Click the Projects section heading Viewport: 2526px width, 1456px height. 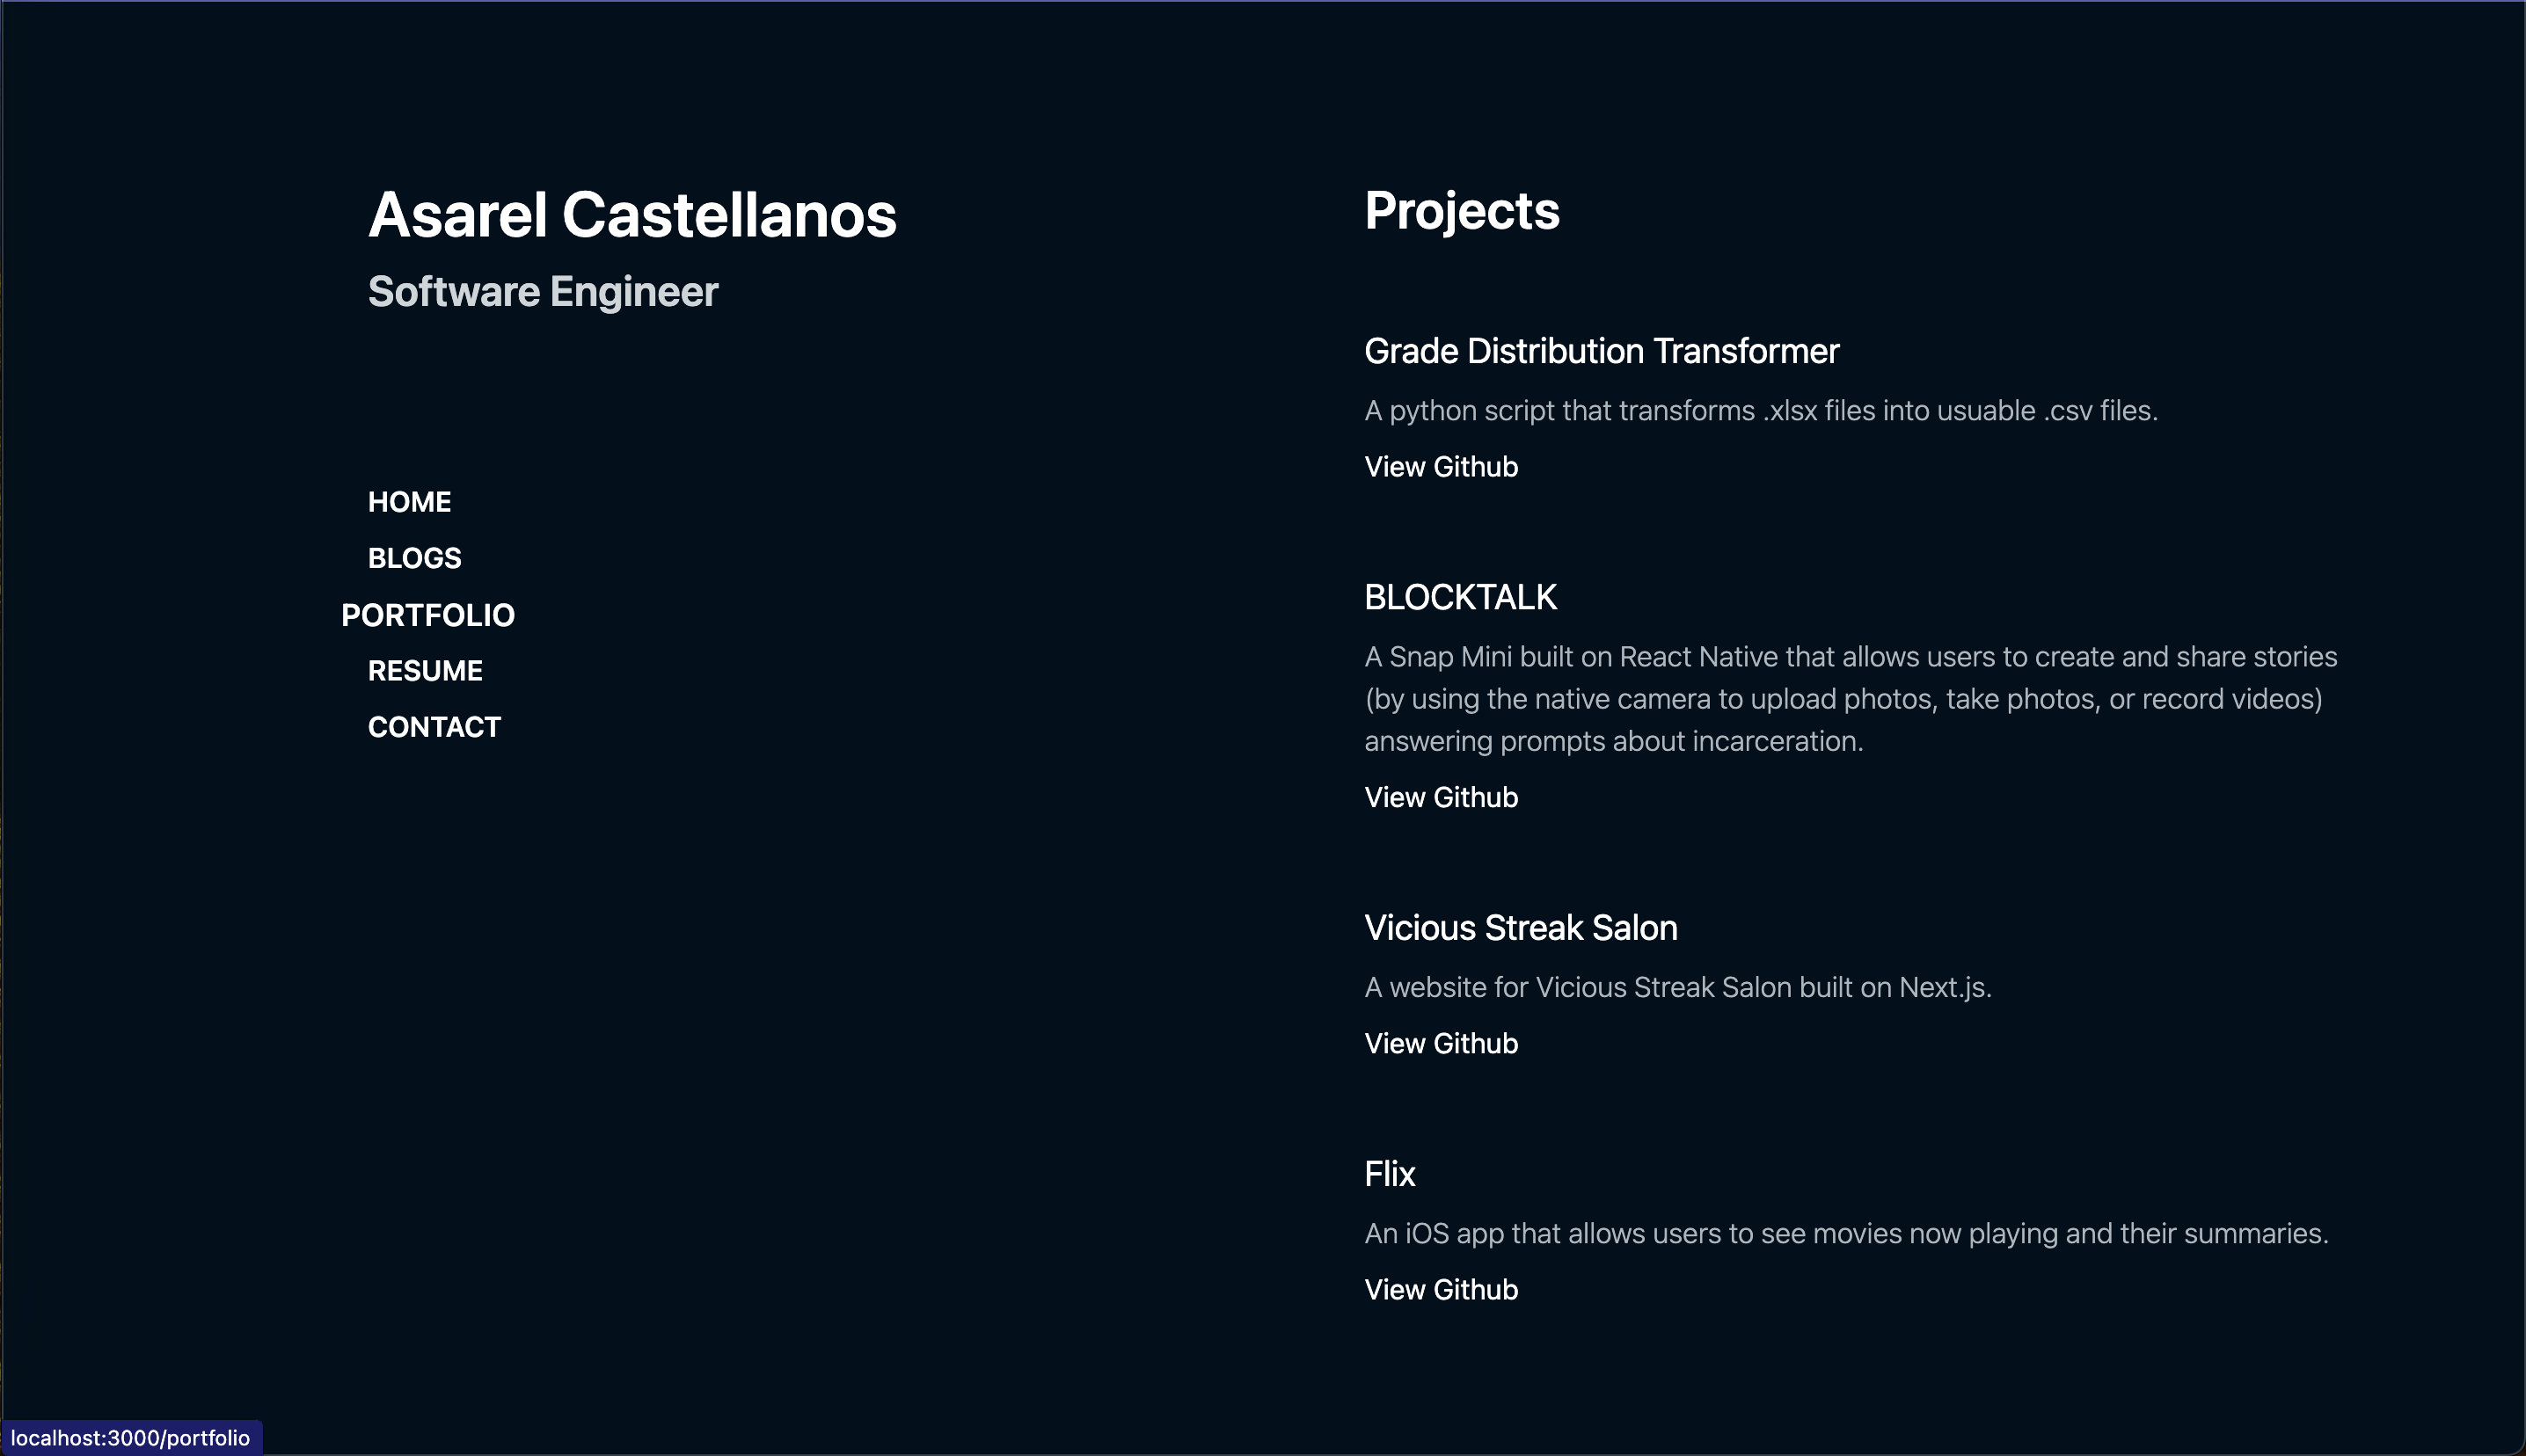coord(1462,211)
